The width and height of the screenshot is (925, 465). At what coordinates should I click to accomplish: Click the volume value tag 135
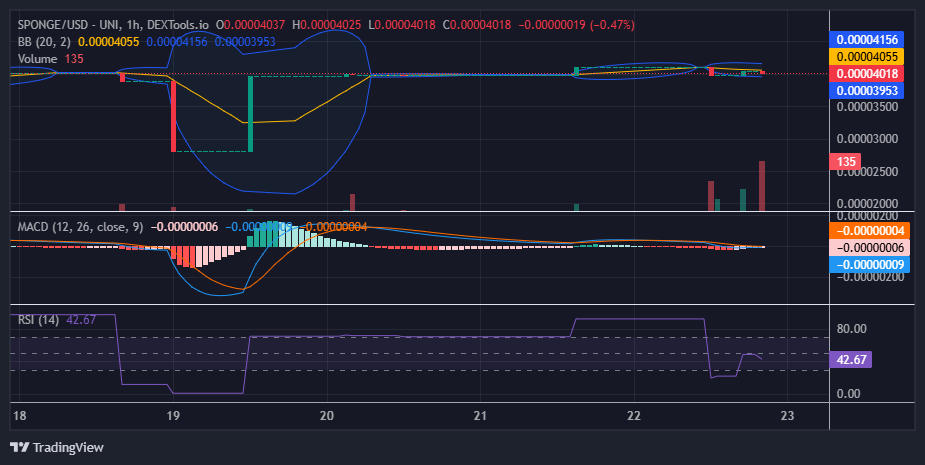coord(845,162)
